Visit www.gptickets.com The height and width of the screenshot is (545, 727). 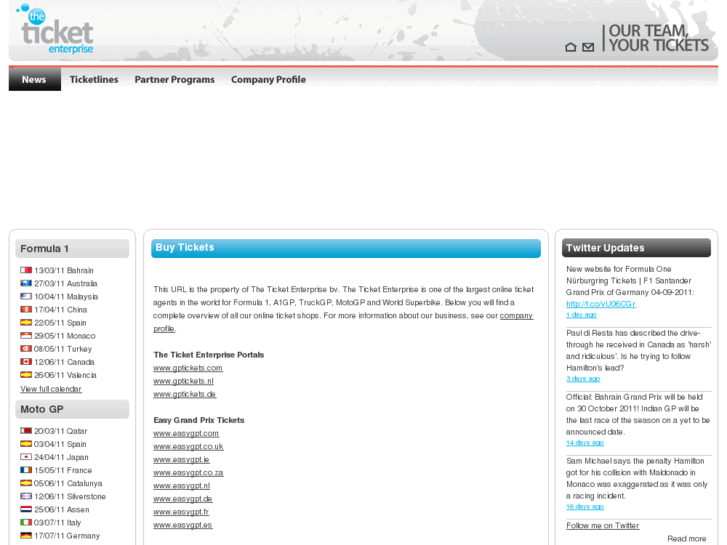pos(188,368)
